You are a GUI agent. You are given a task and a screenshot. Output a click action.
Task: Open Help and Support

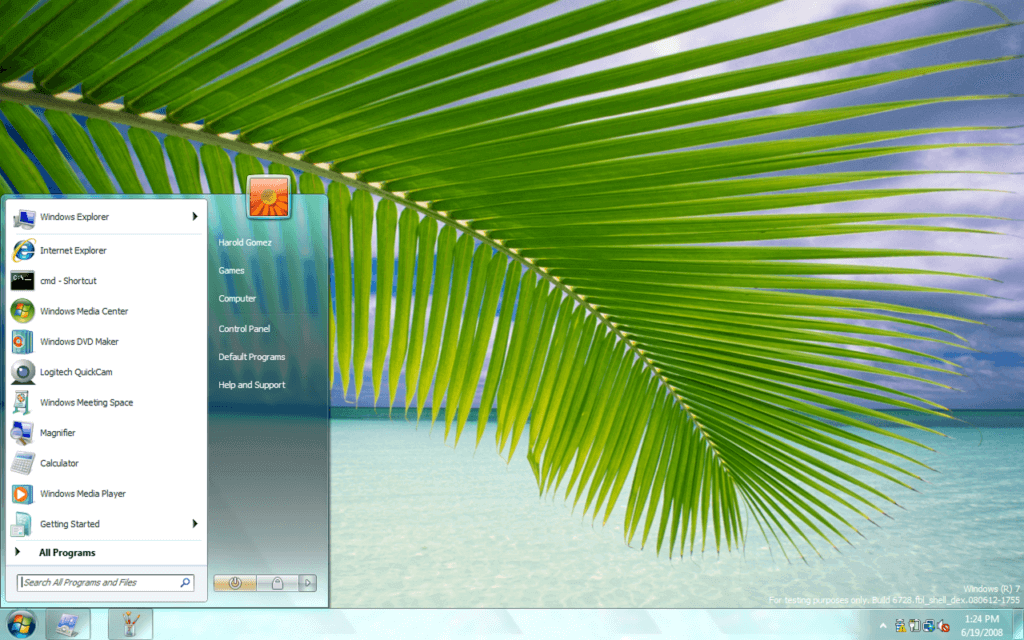[x=251, y=384]
